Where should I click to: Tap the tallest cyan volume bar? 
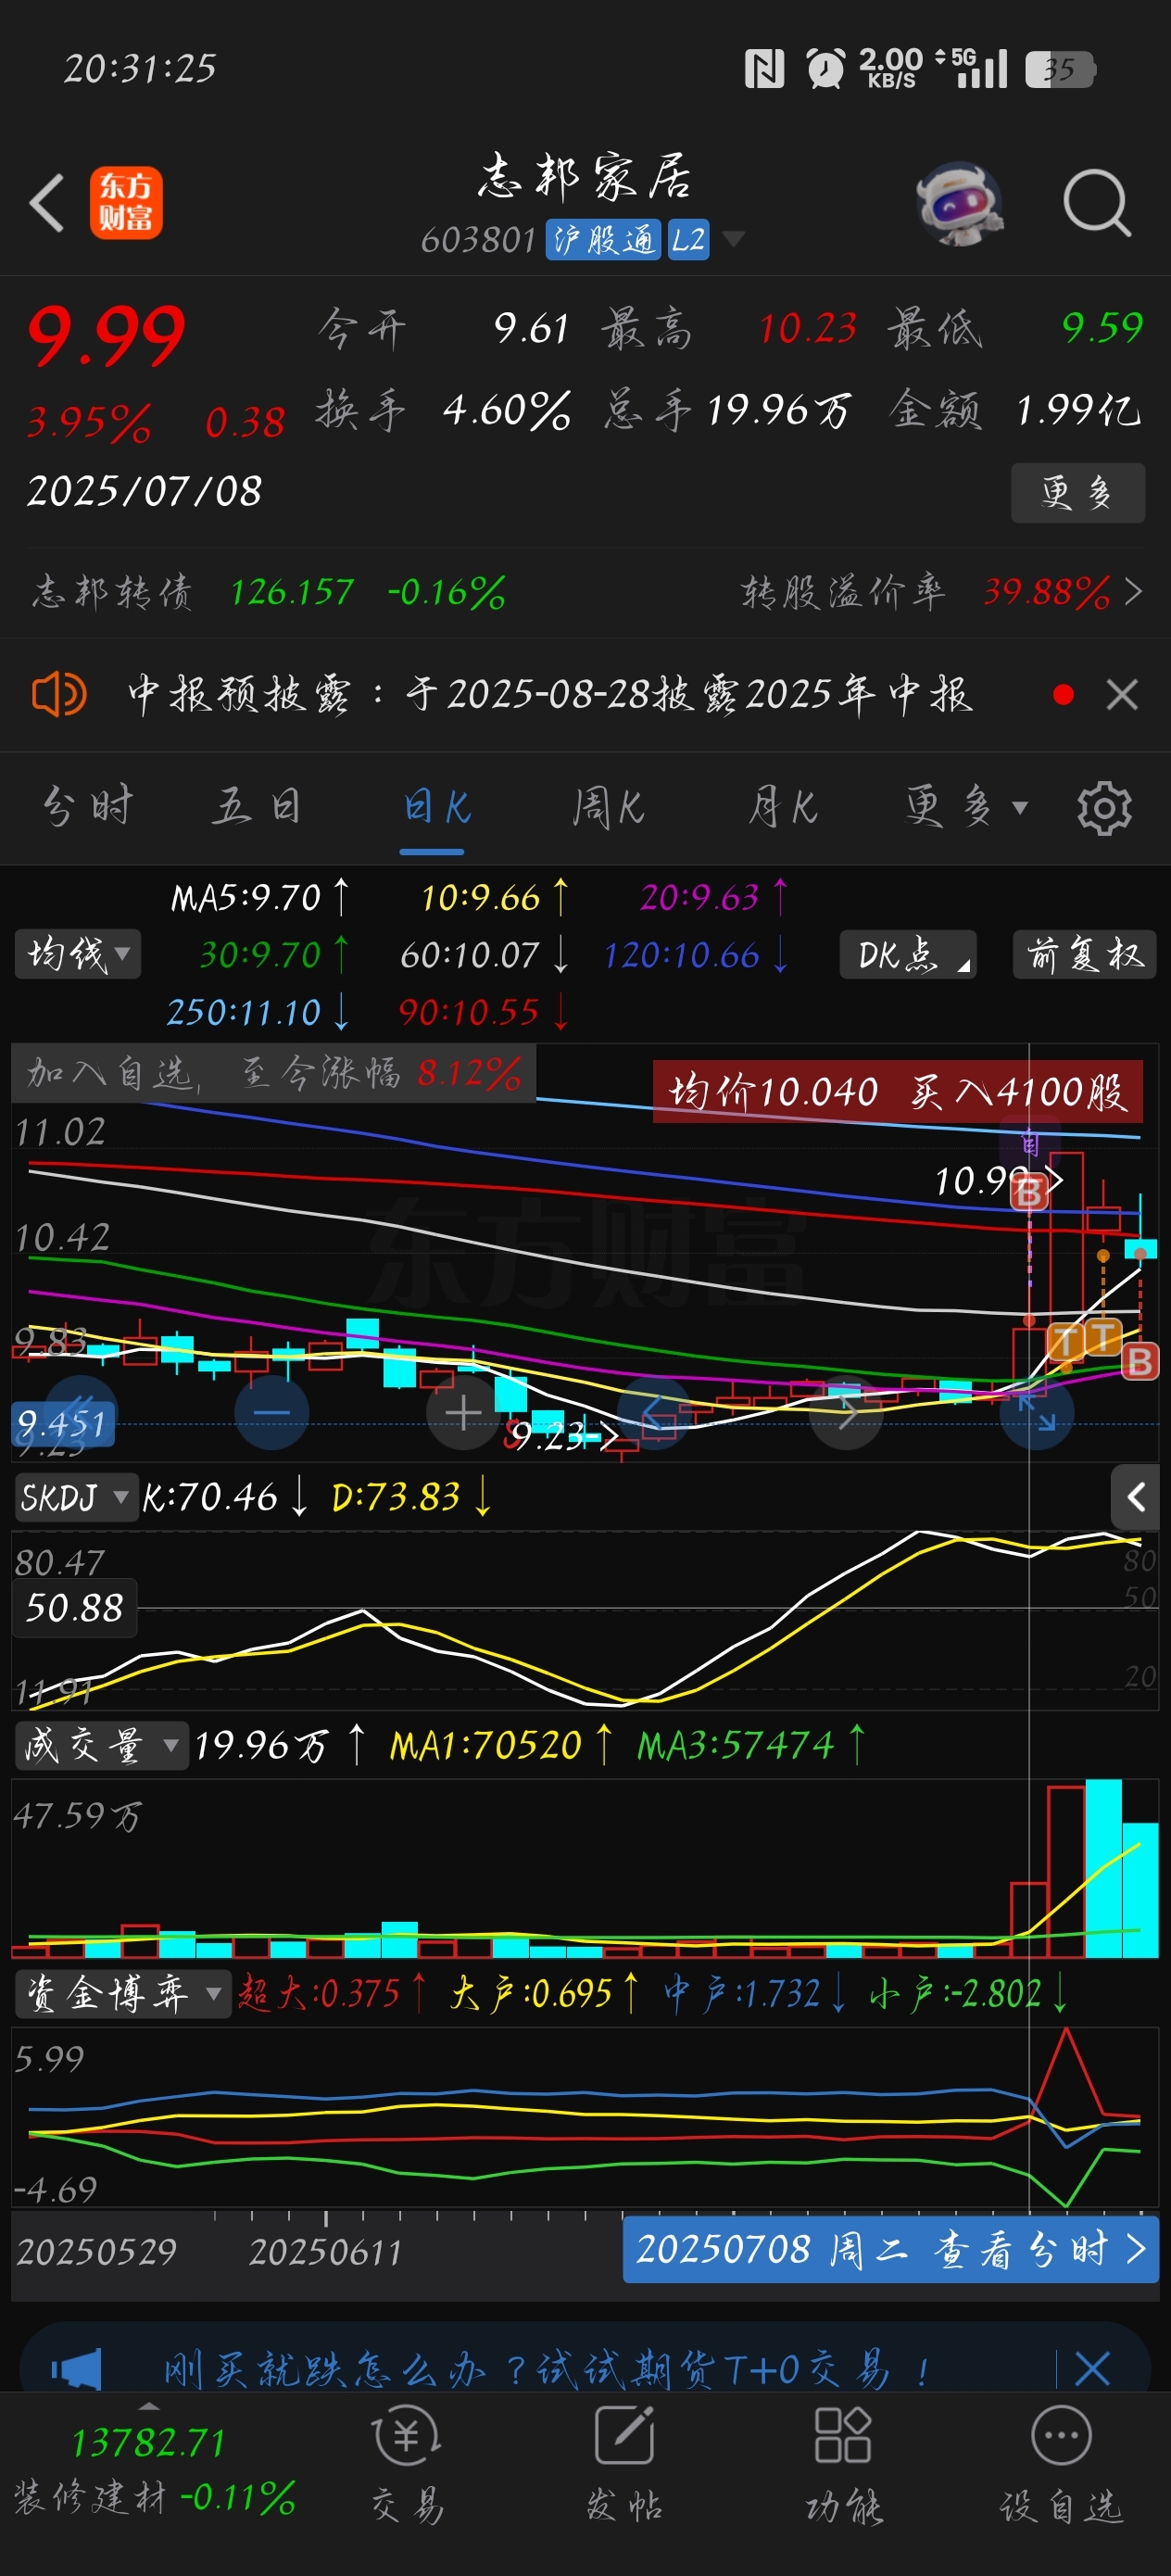pyautogui.click(x=1103, y=1868)
